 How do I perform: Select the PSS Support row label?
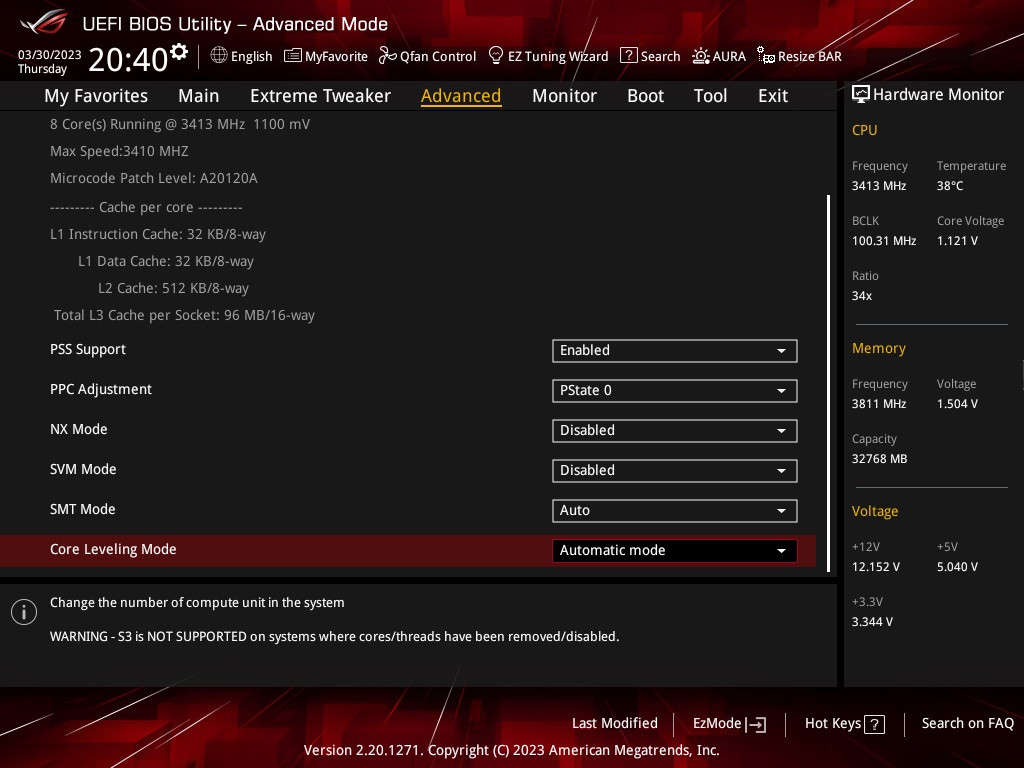88,349
